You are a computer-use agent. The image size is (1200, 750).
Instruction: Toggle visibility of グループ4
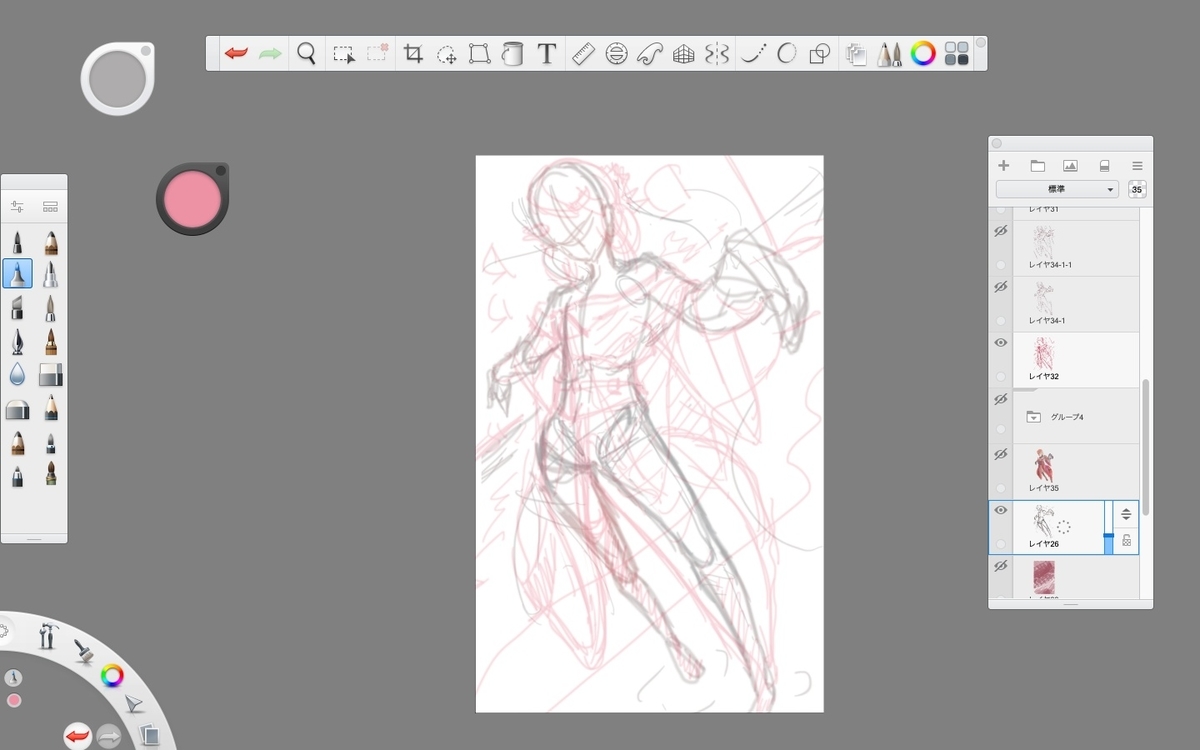(x=1000, y=399)
